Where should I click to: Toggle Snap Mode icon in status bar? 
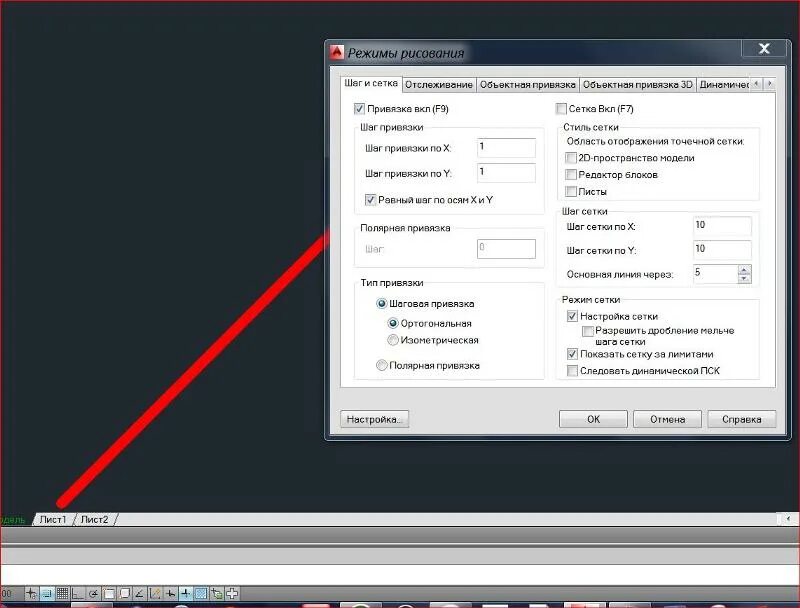[x=47, y=593]
